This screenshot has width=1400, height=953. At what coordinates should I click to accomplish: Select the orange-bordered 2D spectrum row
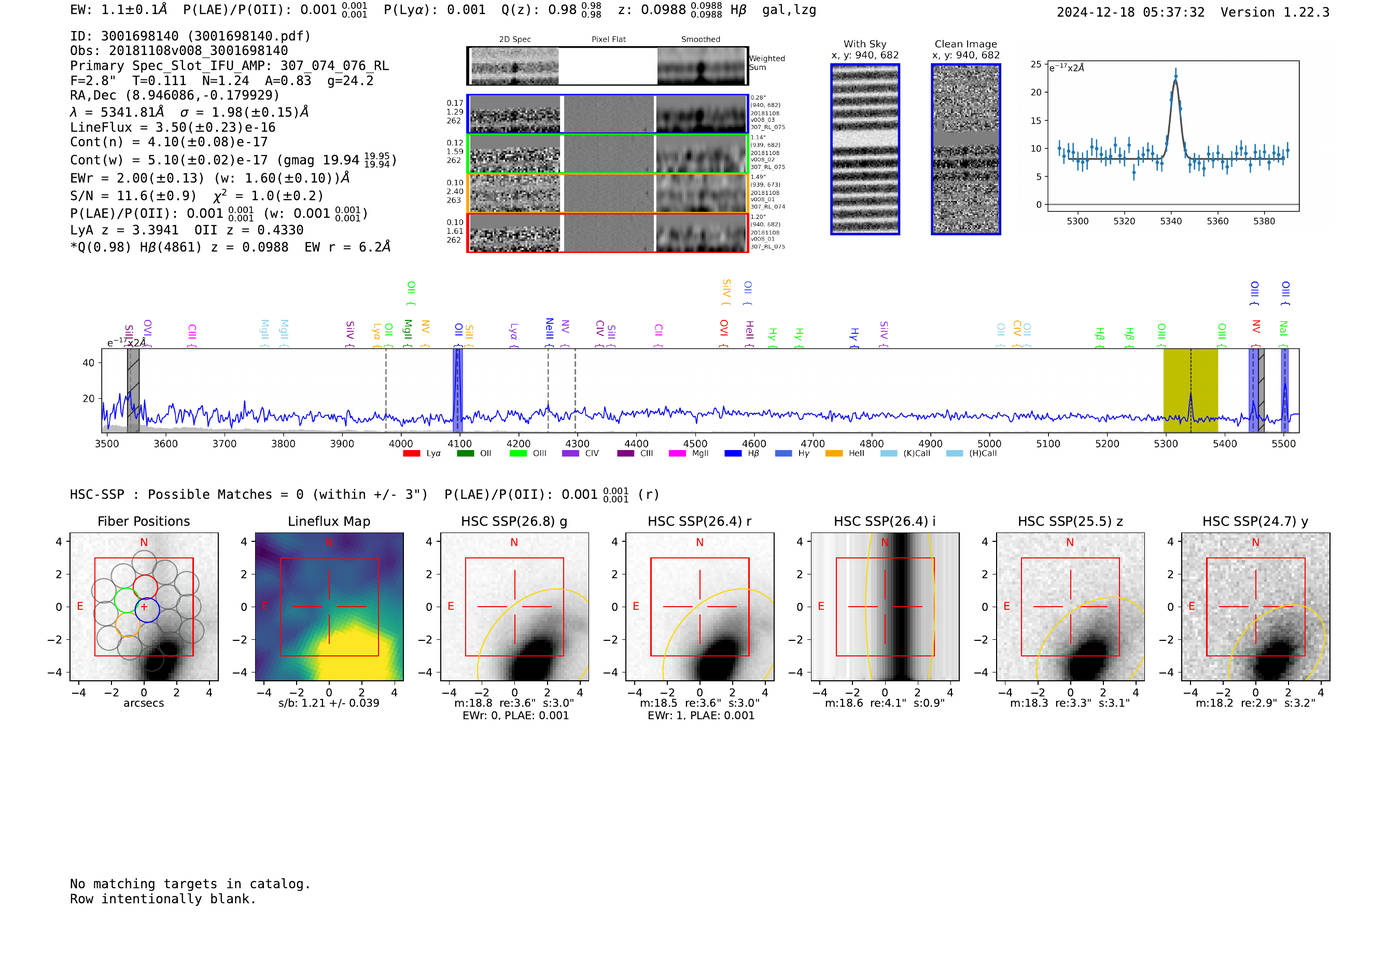pos(608,193)
